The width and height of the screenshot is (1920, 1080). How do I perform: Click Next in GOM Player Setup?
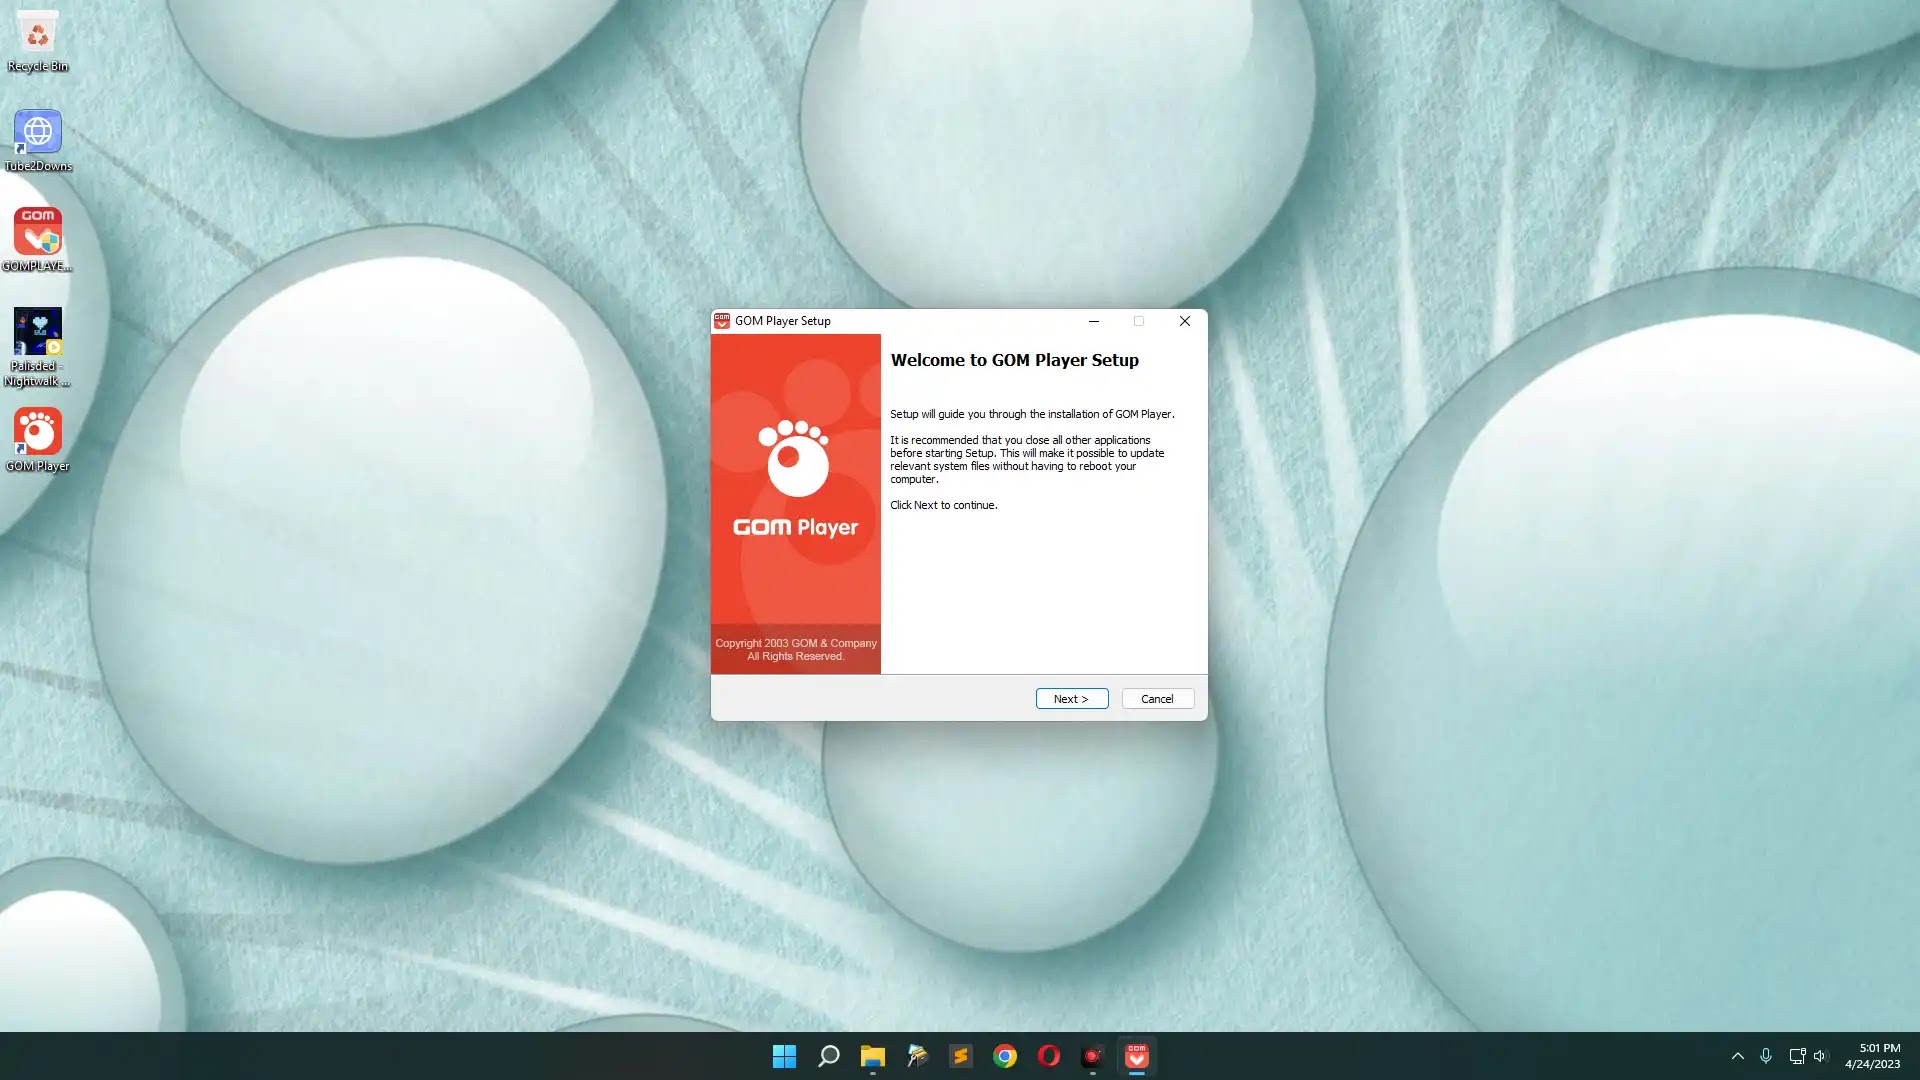pyautogui.click(x=1071, y=699)
